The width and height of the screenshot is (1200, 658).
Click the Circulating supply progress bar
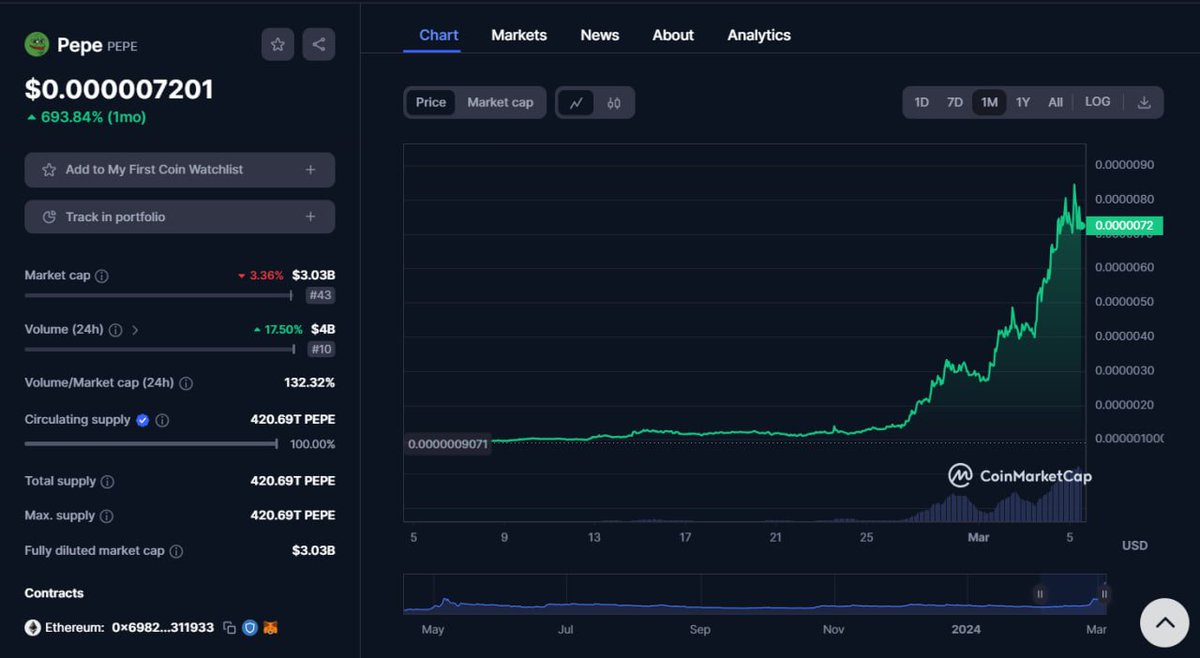[151, 443]
